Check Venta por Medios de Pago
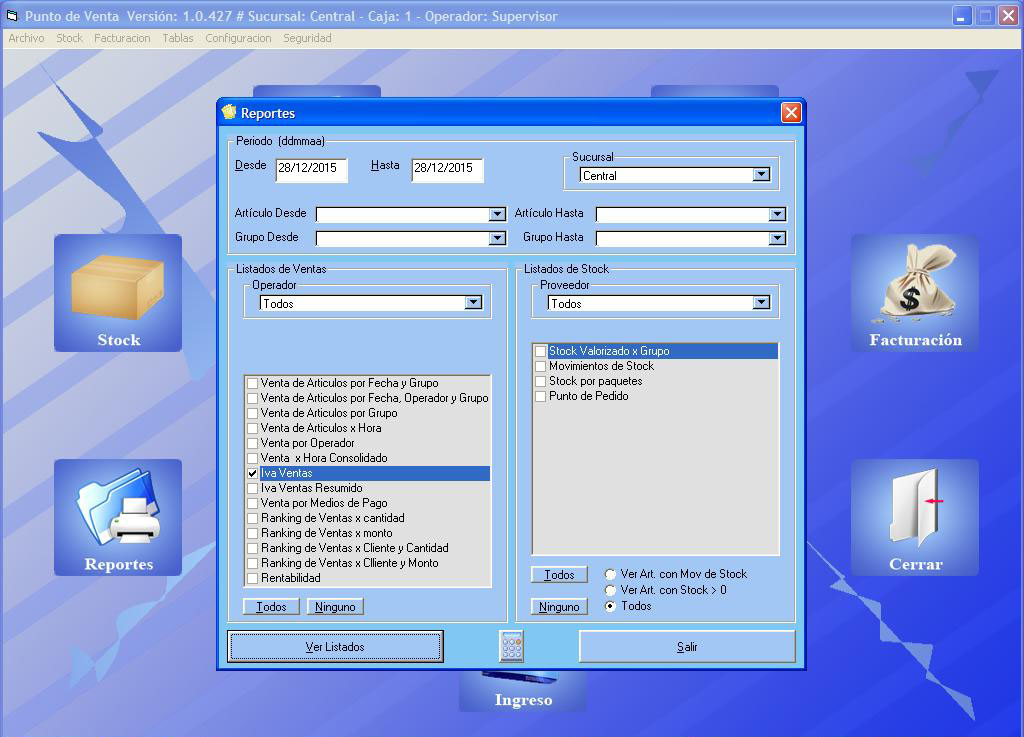Image resolution: width=1024 pixels, height=737 pixels. (x=252, y=503)
